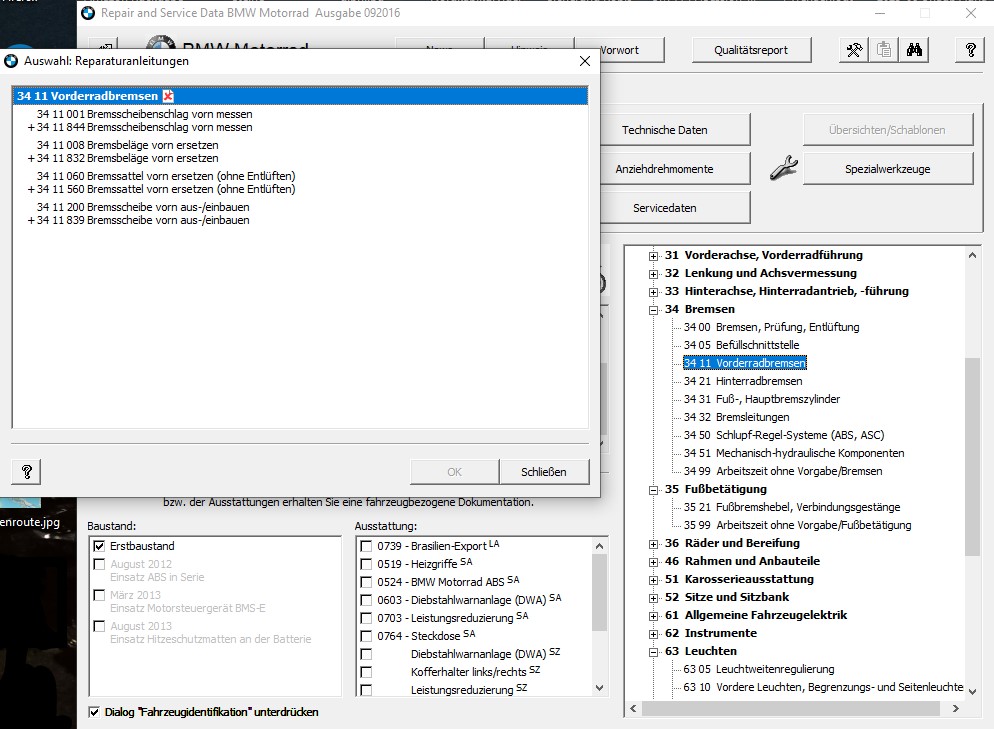Click the Ausstattung list scroll down arrow
The width and height of the screenshot is (994, 729).
[x=599, y=688]
